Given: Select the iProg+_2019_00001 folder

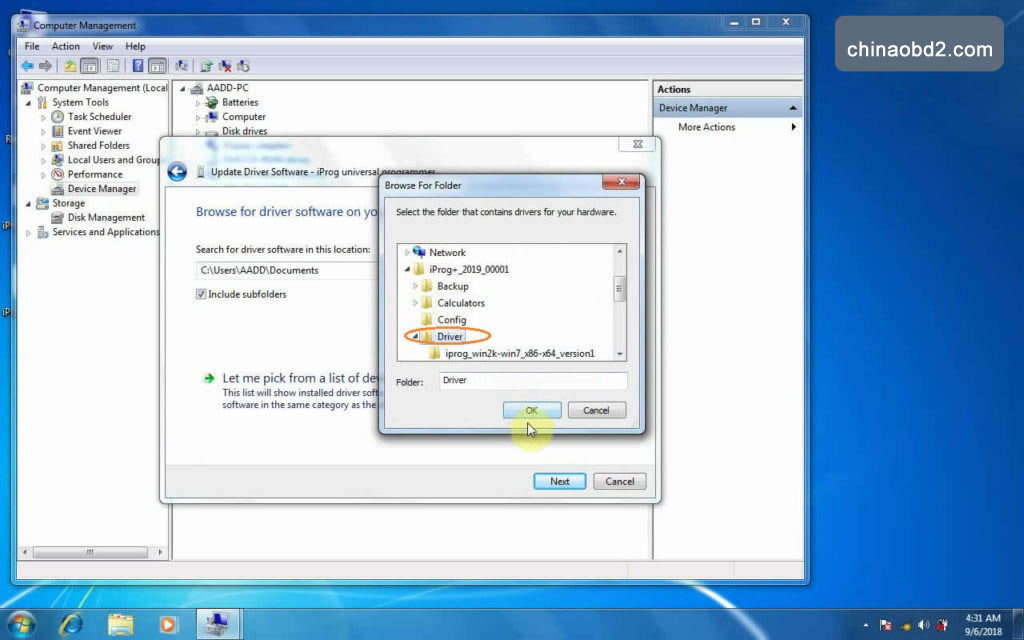Looking at the screenshot, I should point(469,270).
